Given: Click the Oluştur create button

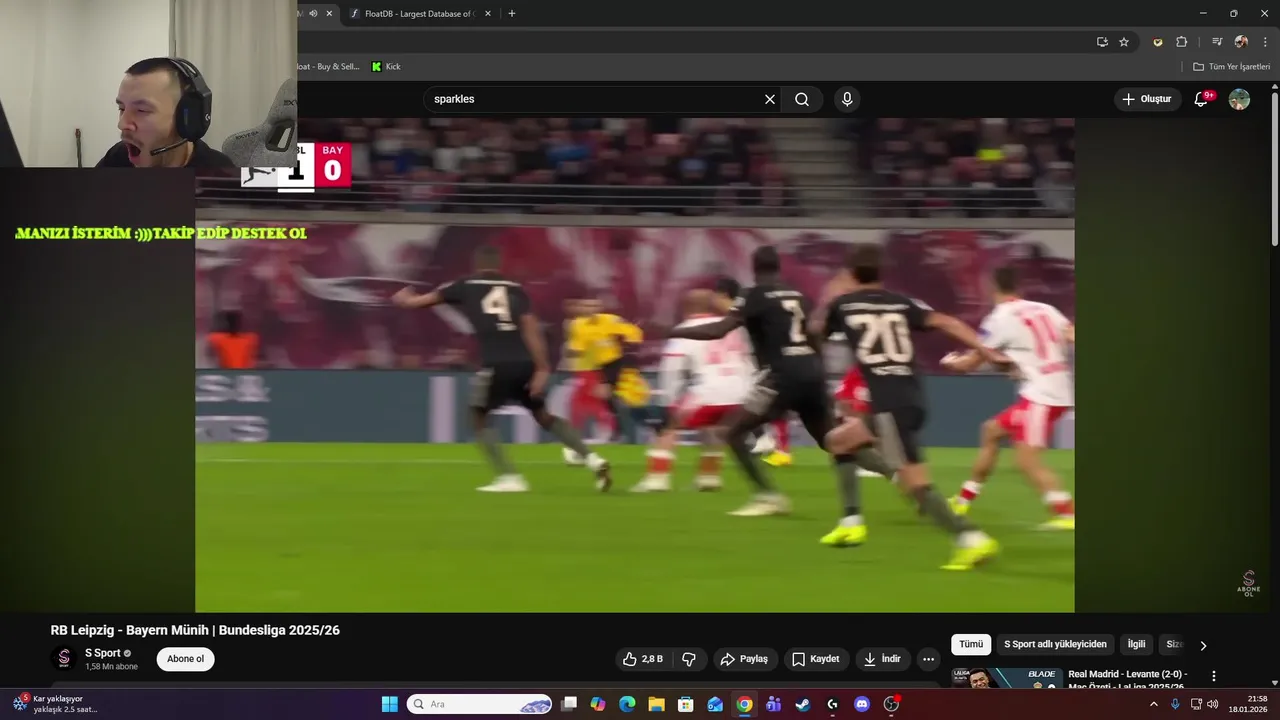Looking at the screenshot, I should tap(1147, 99).
